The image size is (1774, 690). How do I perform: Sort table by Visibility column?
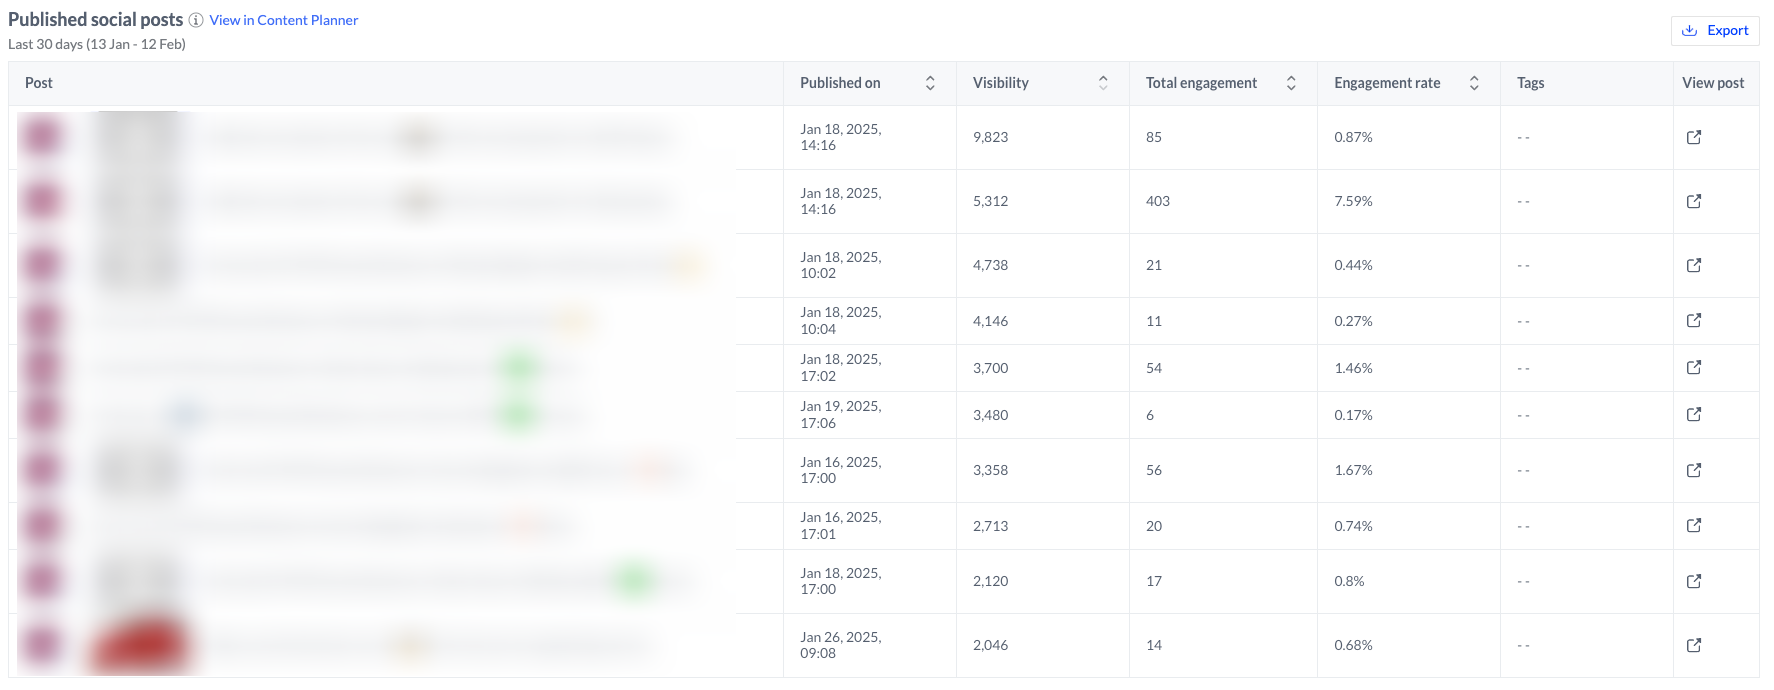tap(1103, 83)
